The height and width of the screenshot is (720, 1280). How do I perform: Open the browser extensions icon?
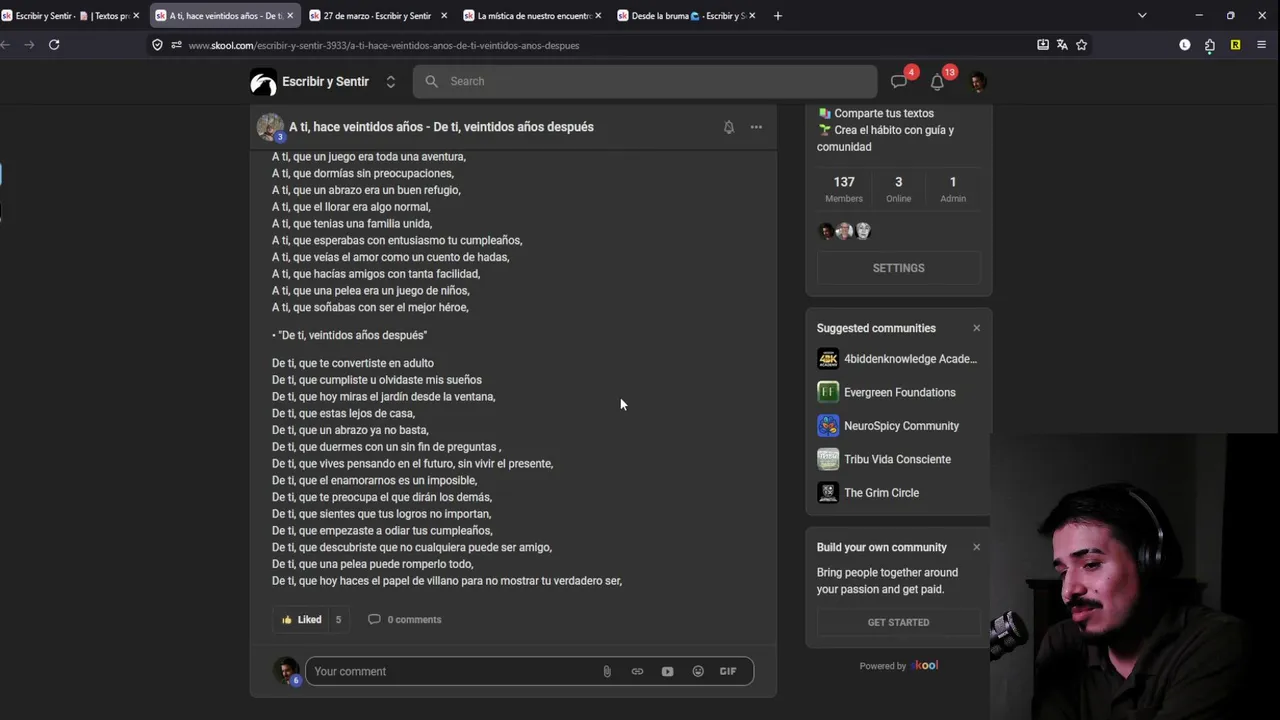(1210, 45)
